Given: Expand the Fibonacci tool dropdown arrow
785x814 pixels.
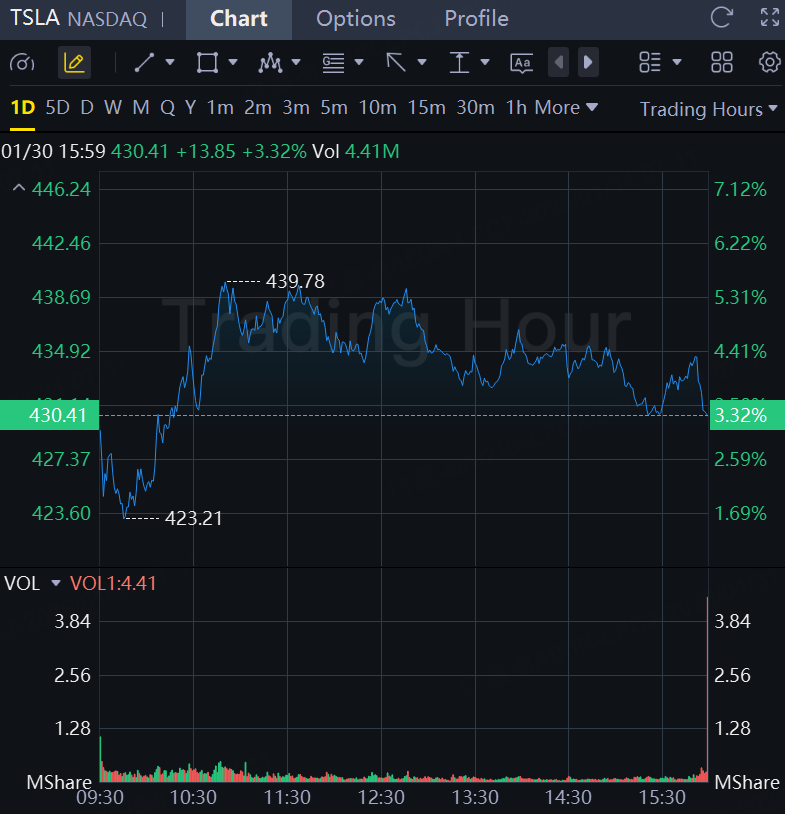Looking at the screenshot, I should (359, 62).
